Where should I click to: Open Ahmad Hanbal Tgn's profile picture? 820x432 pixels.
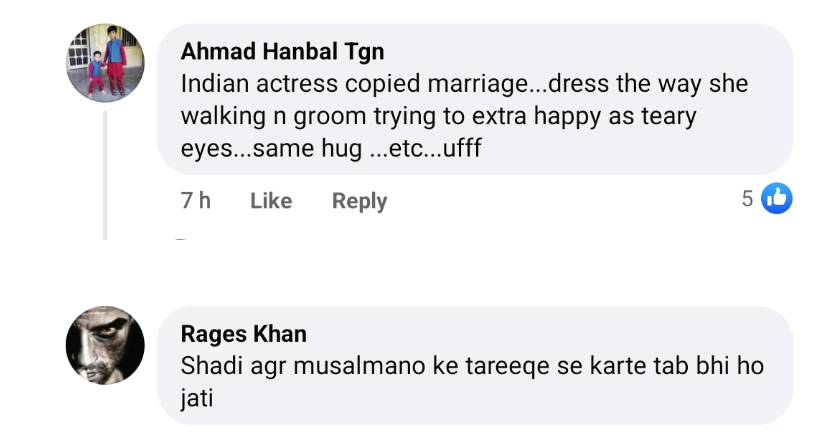[x=106, y=62]
